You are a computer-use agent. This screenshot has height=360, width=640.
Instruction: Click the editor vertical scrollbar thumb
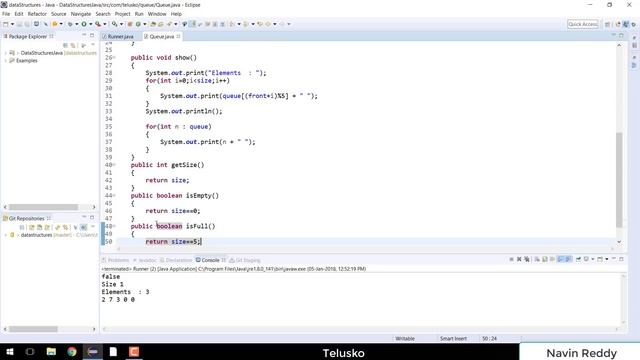click(619, 180)
